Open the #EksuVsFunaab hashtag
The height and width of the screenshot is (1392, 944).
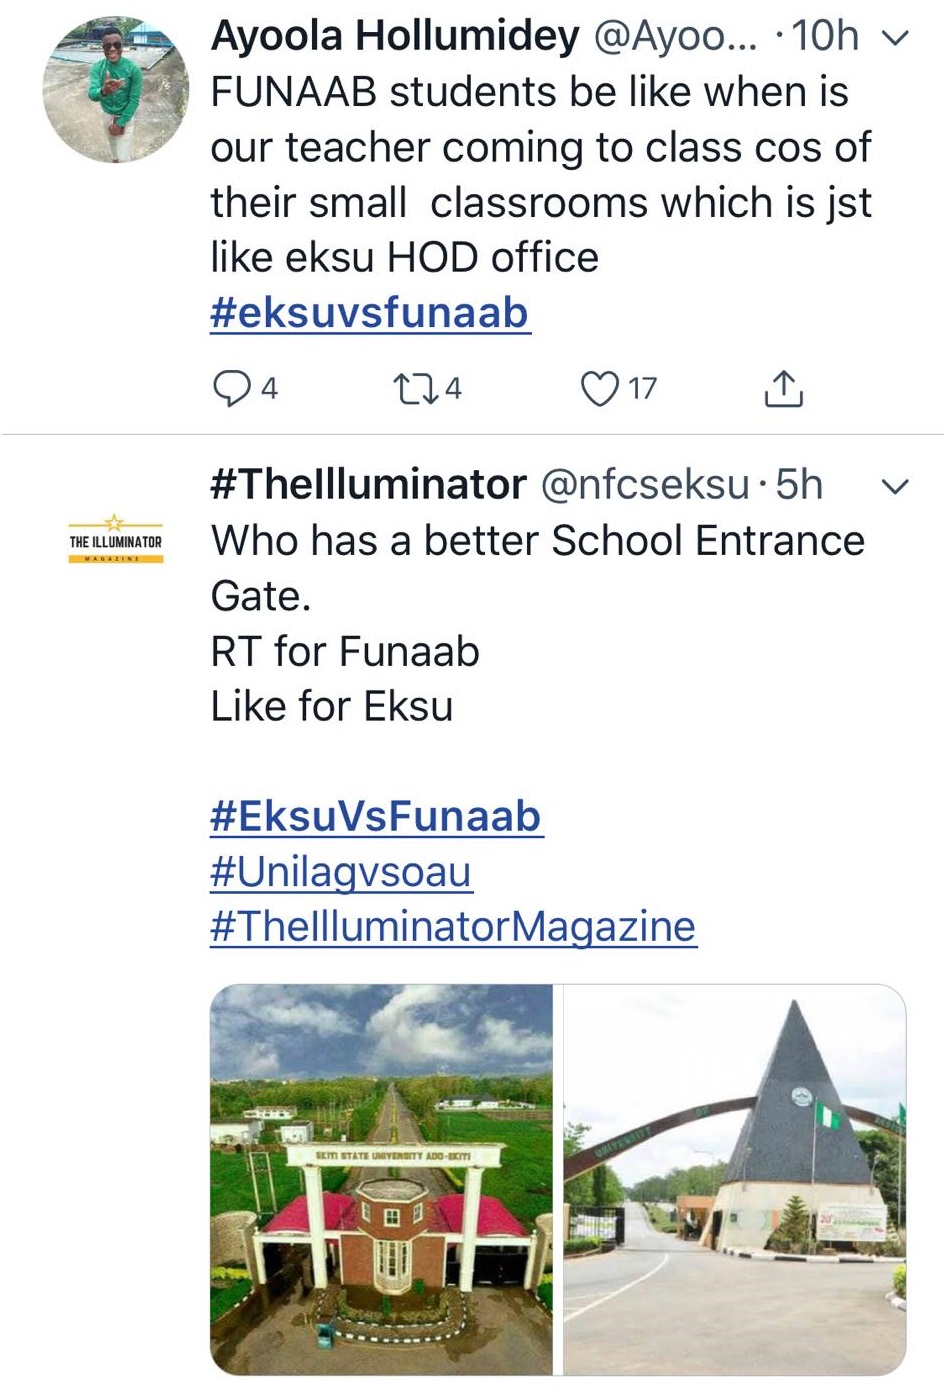376,816
